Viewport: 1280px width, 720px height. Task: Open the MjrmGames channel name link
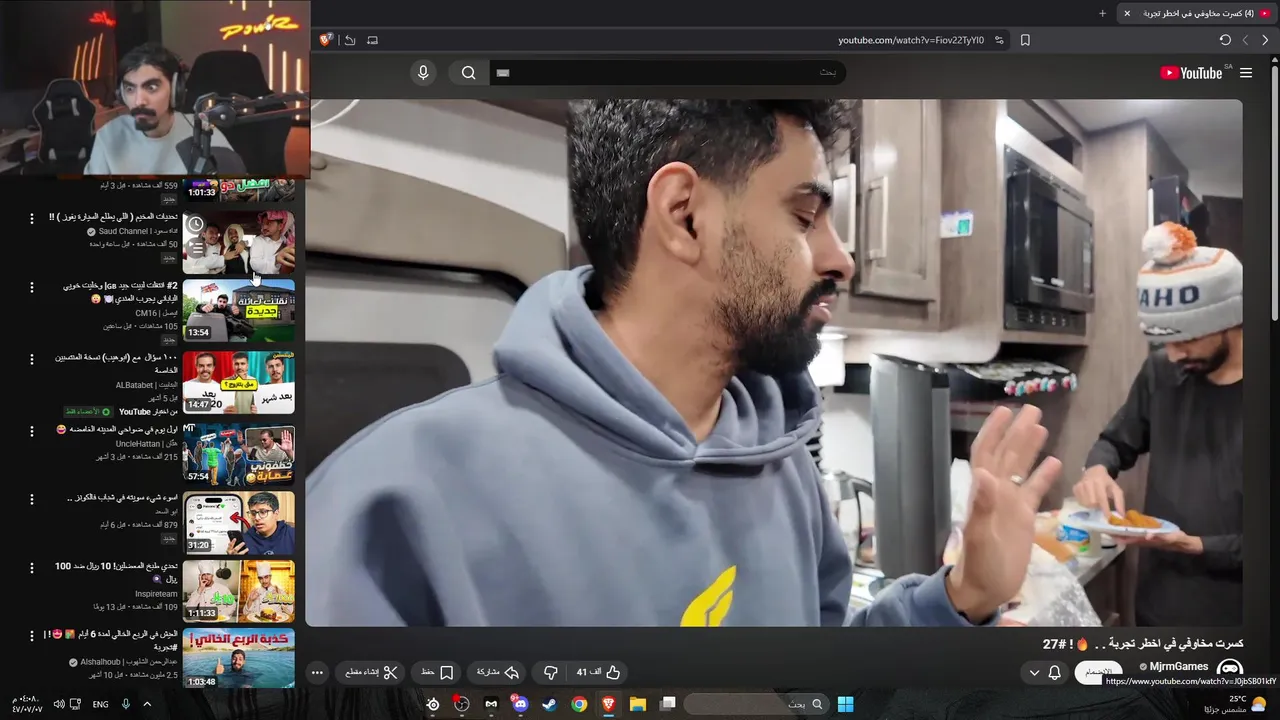[1179, 667]
